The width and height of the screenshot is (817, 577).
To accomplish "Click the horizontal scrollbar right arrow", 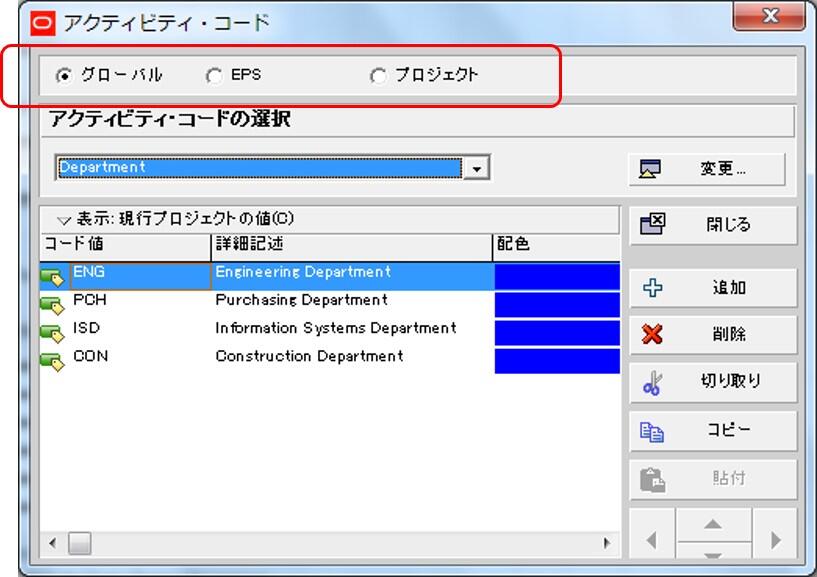I will tap(607, 543).
